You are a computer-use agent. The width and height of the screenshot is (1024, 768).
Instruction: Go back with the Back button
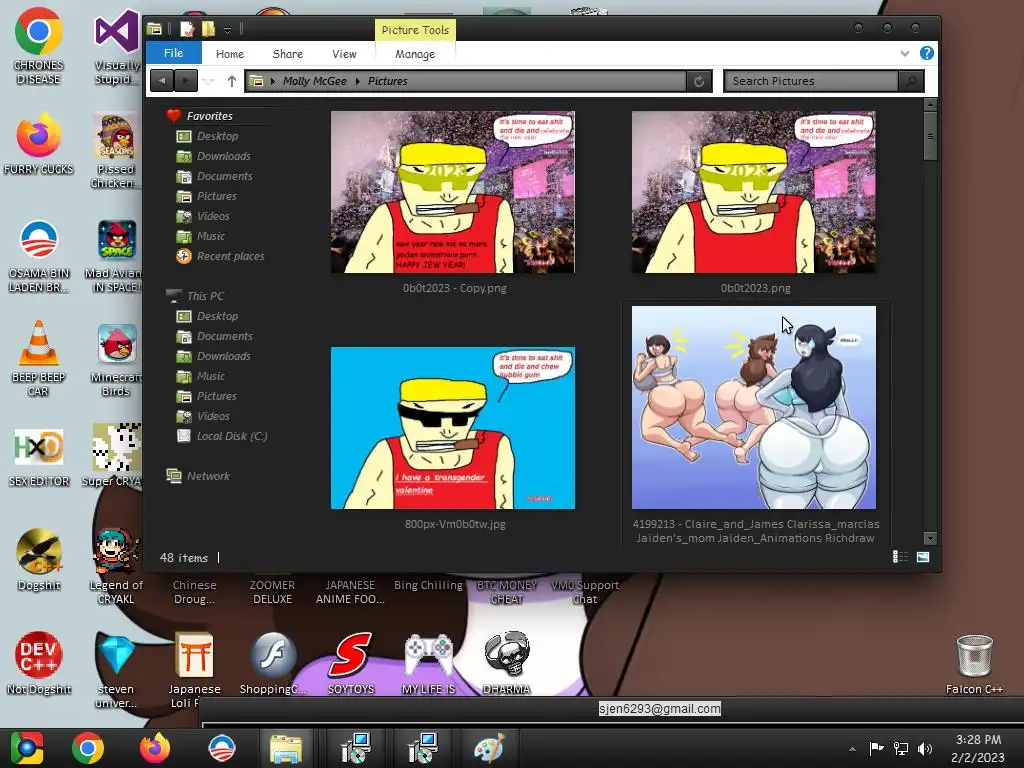(x=161, y=81)
